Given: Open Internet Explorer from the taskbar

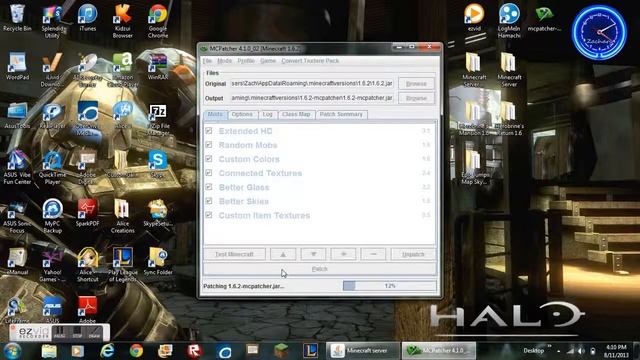Looking at the screenshot, I should 107,351.
